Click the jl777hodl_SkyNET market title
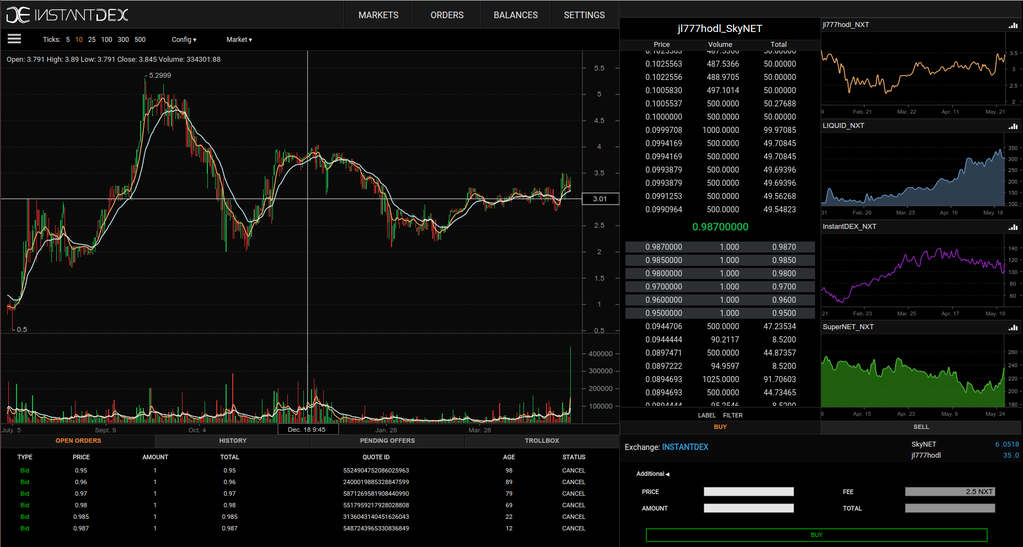The image size is (1023, 547). tap(720, 29)
